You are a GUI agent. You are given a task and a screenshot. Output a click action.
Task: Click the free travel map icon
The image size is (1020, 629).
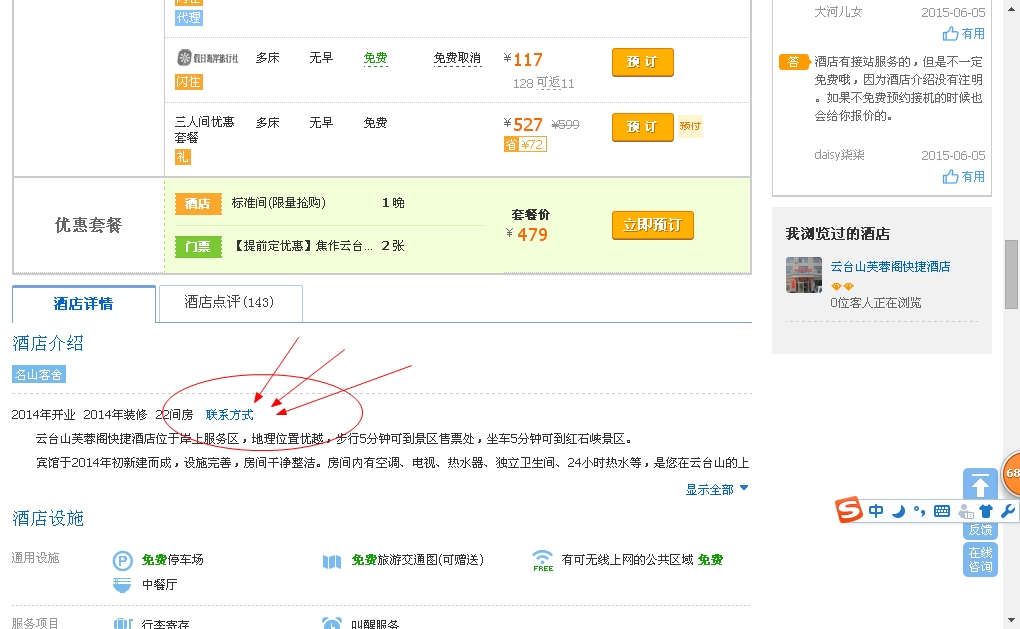point(332,561)
